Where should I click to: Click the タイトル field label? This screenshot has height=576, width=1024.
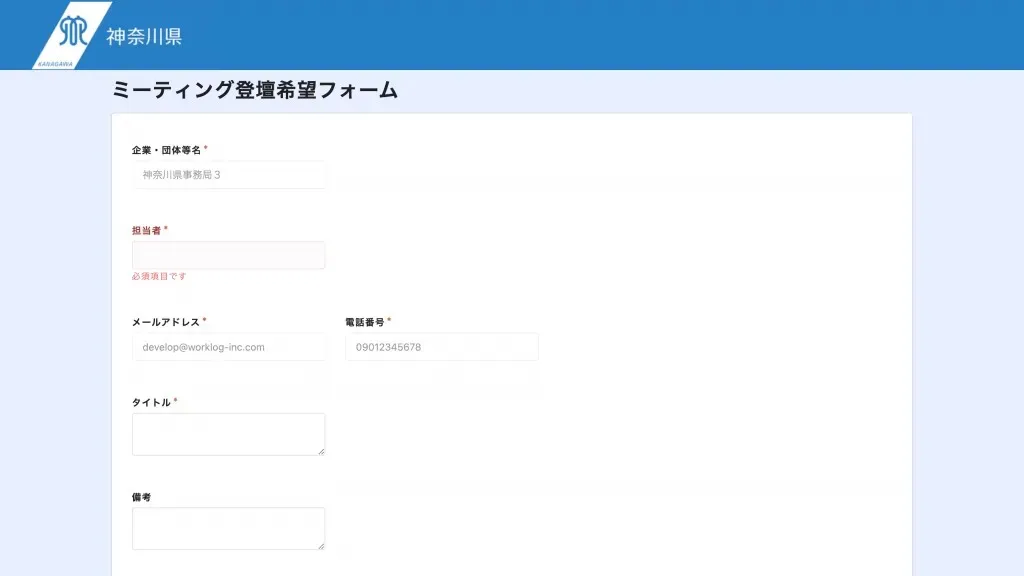[x=151, y=402]
